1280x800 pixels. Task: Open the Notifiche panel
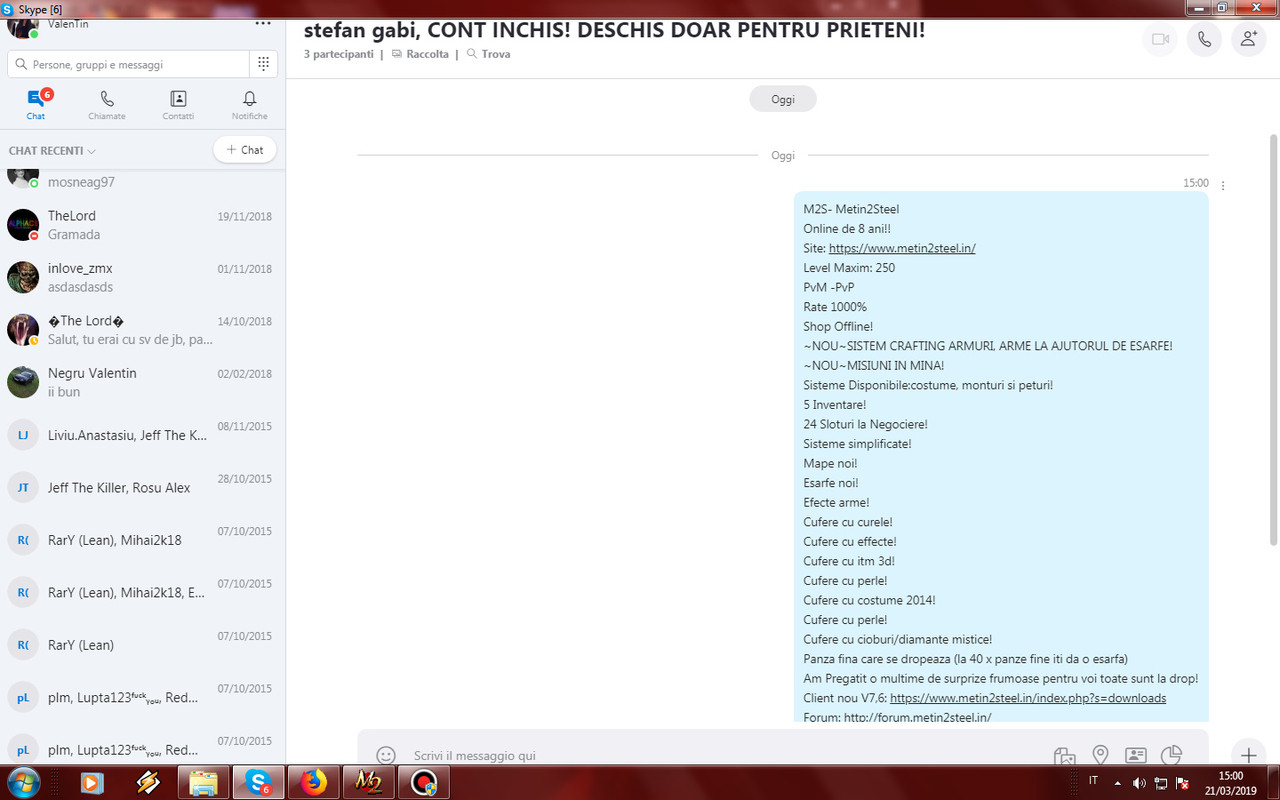[x=249, y=104]
